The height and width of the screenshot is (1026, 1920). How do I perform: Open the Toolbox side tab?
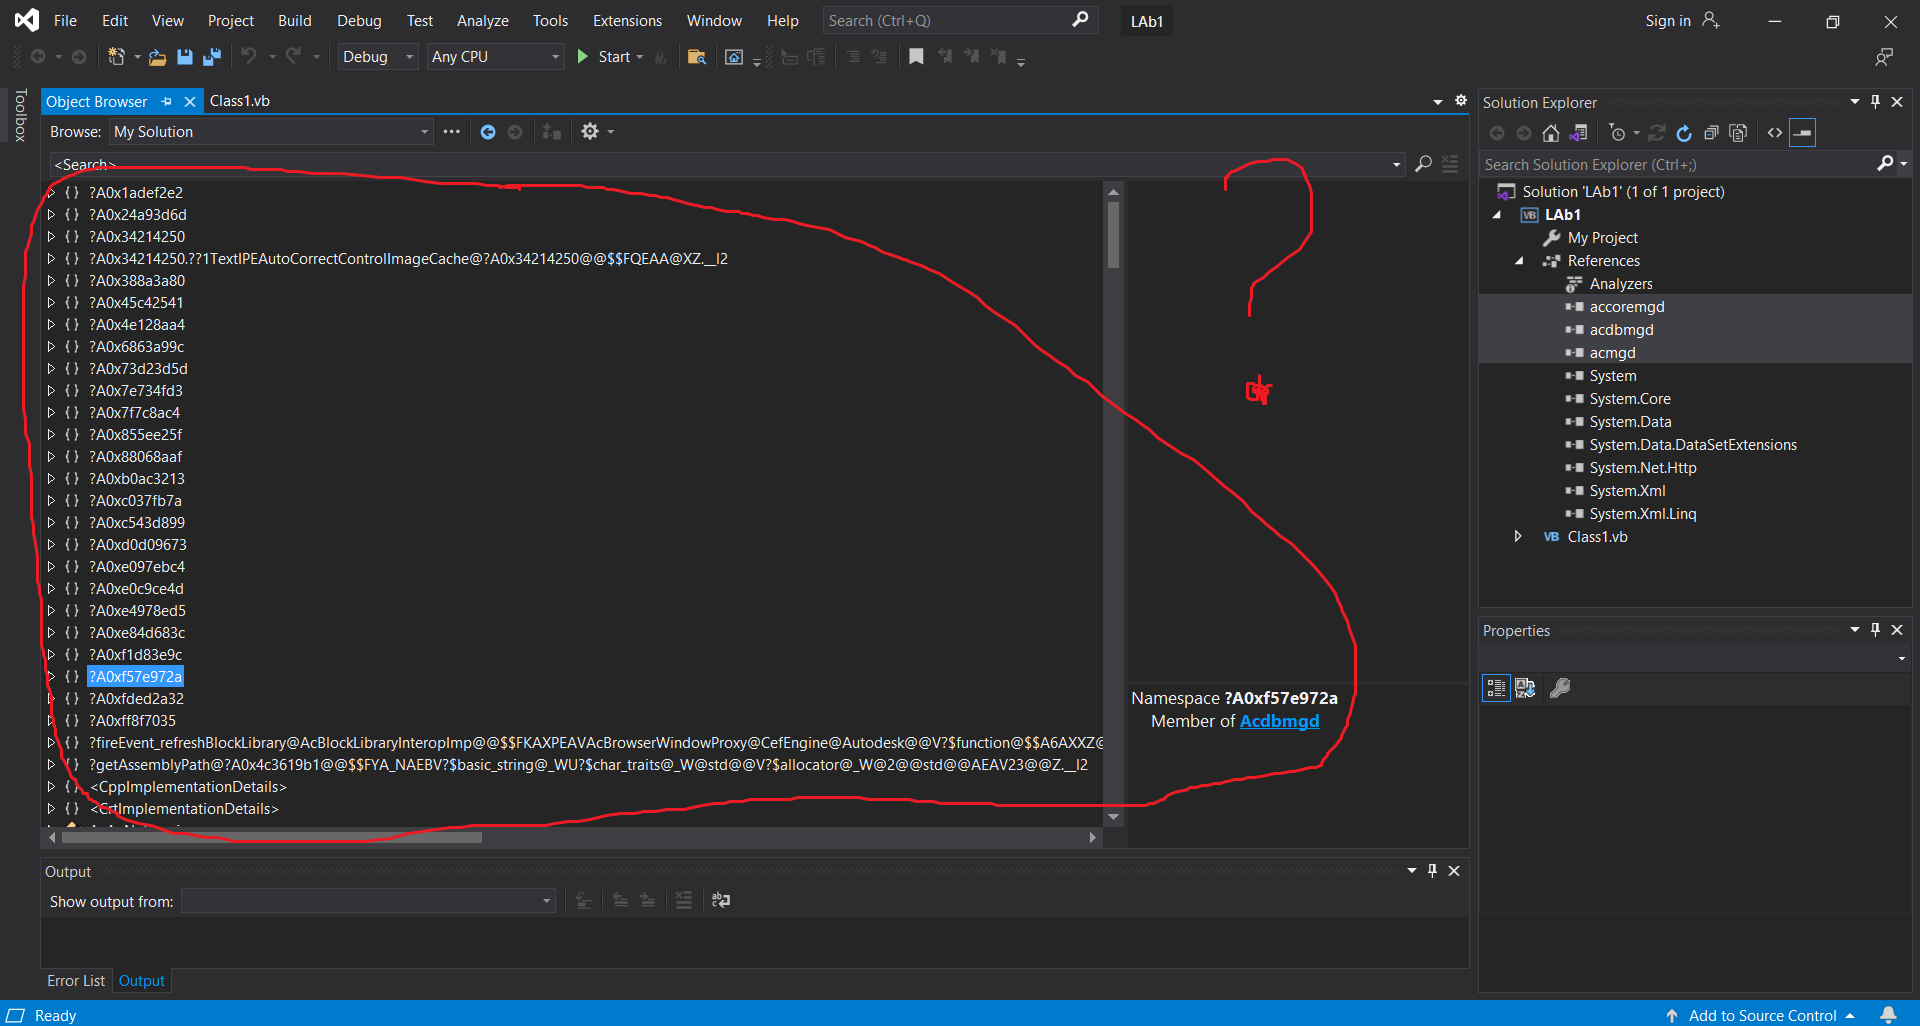coord(20,116)
